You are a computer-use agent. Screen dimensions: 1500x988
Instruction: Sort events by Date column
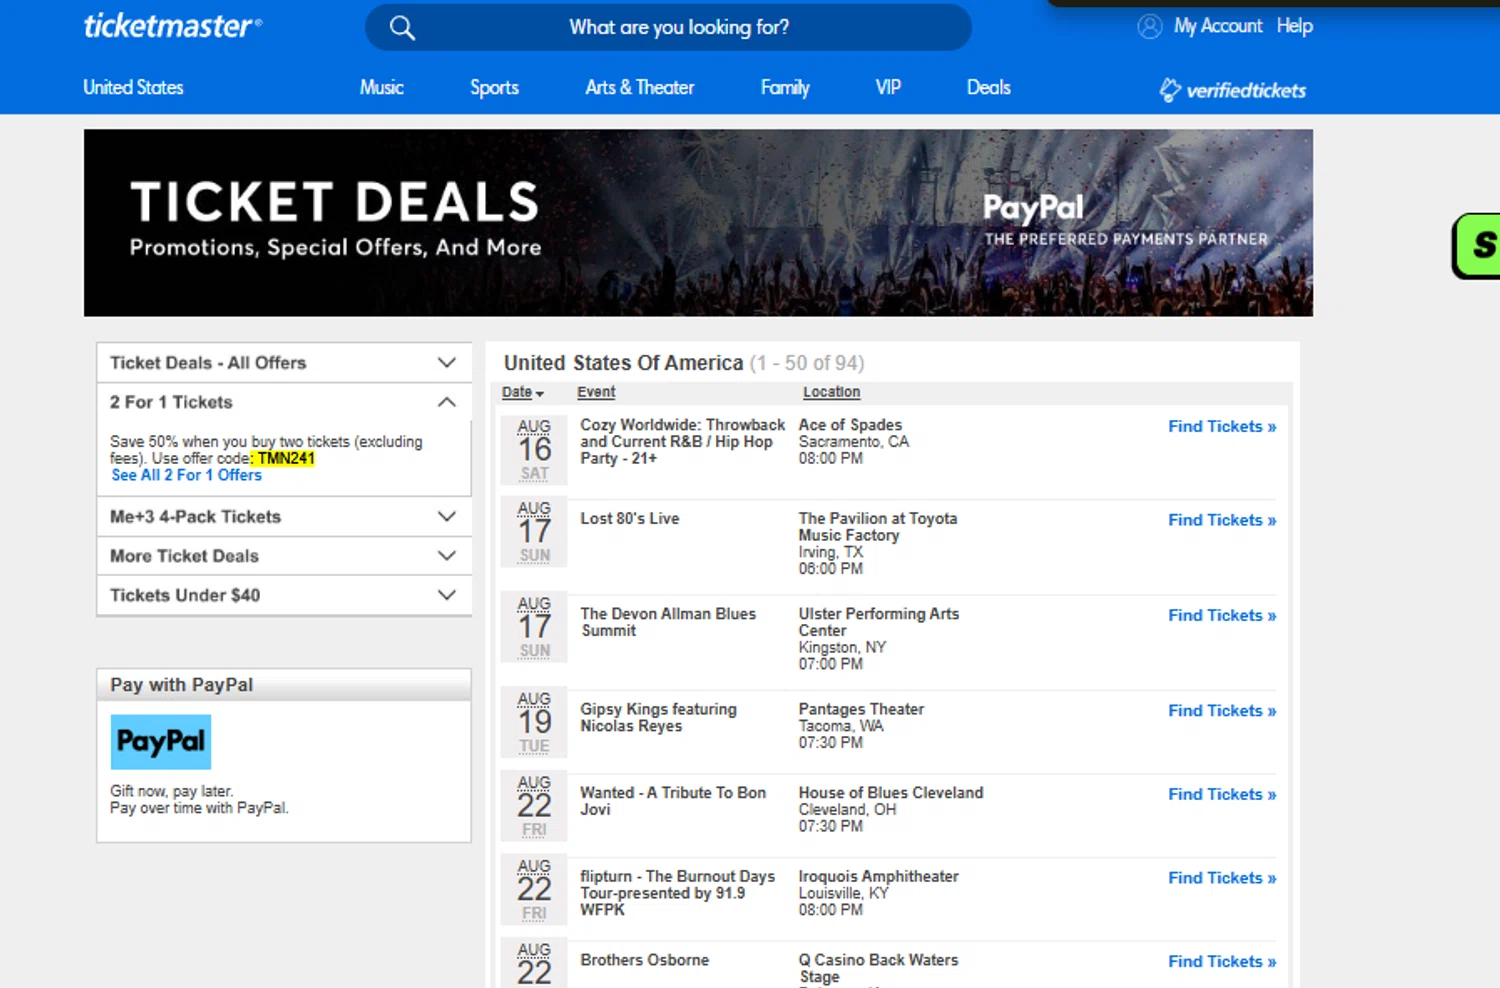click(522, 392)
